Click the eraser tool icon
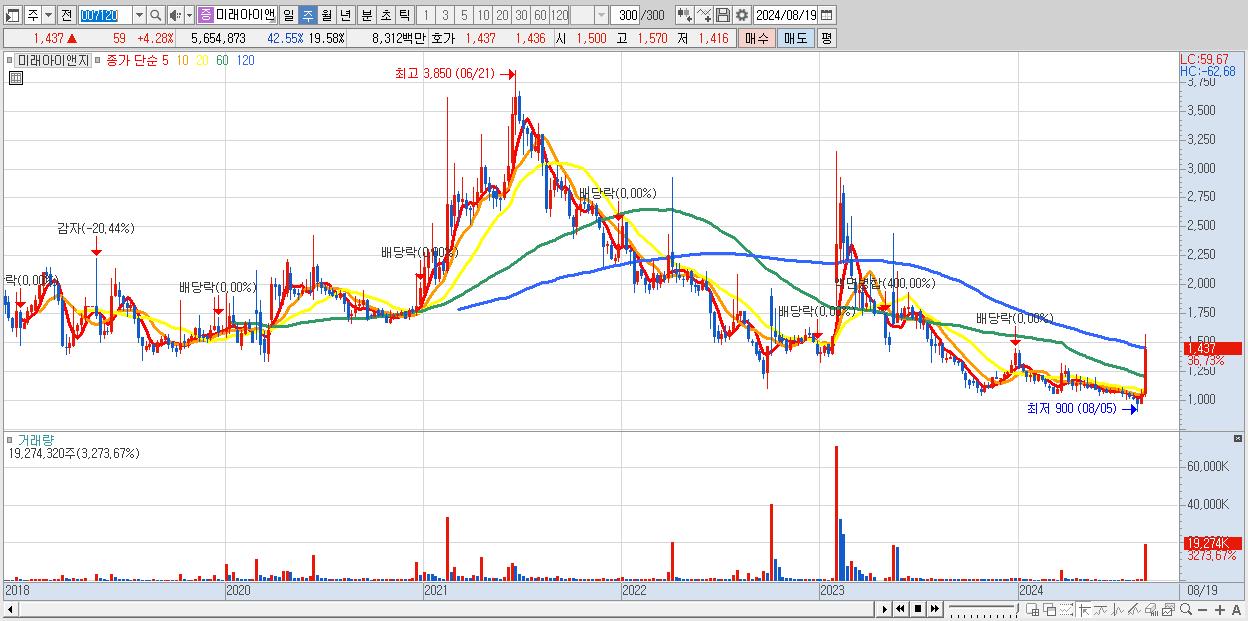 click(x=1152, y=609)
